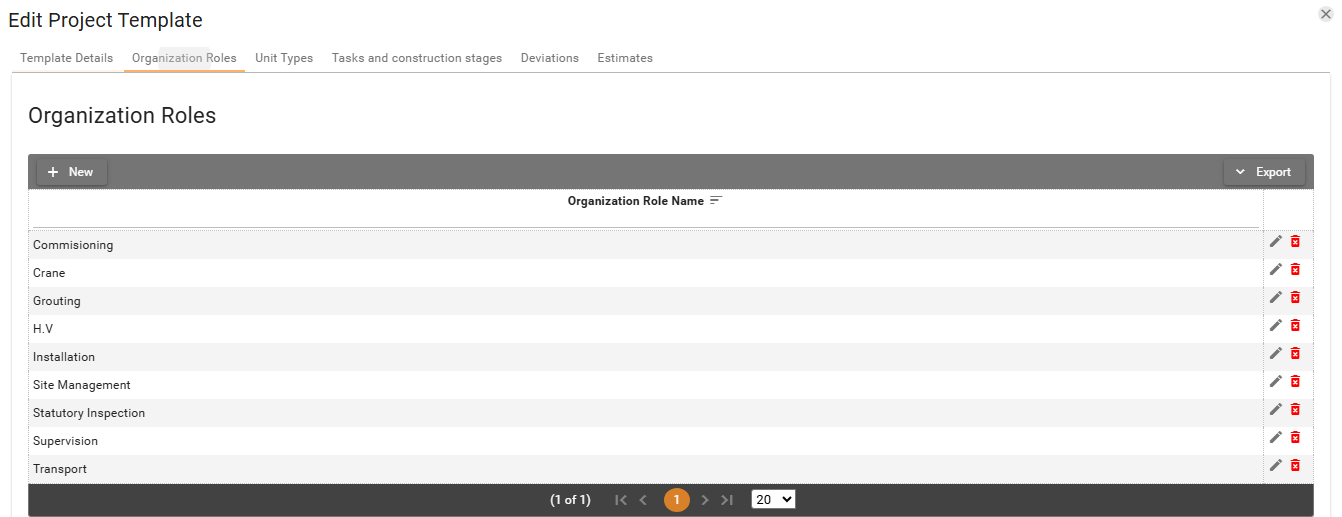
Task: Edit the Grouting role with pencil icon
Action: 1275,297
